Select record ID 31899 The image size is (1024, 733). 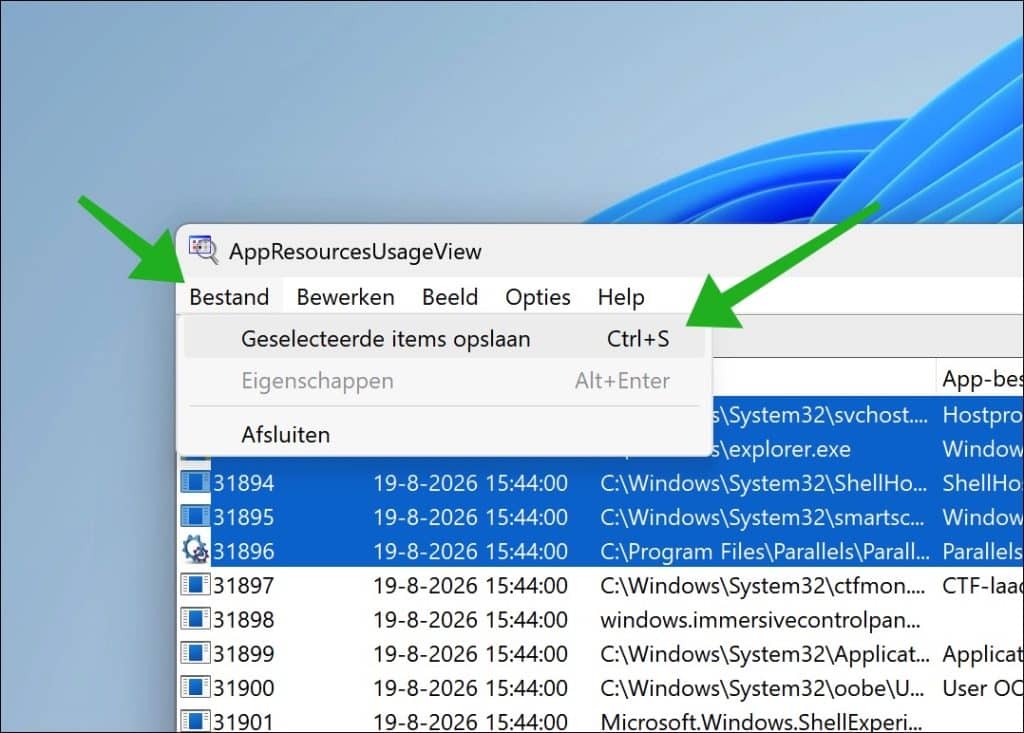pyautogui.click(x=244, y=654)
